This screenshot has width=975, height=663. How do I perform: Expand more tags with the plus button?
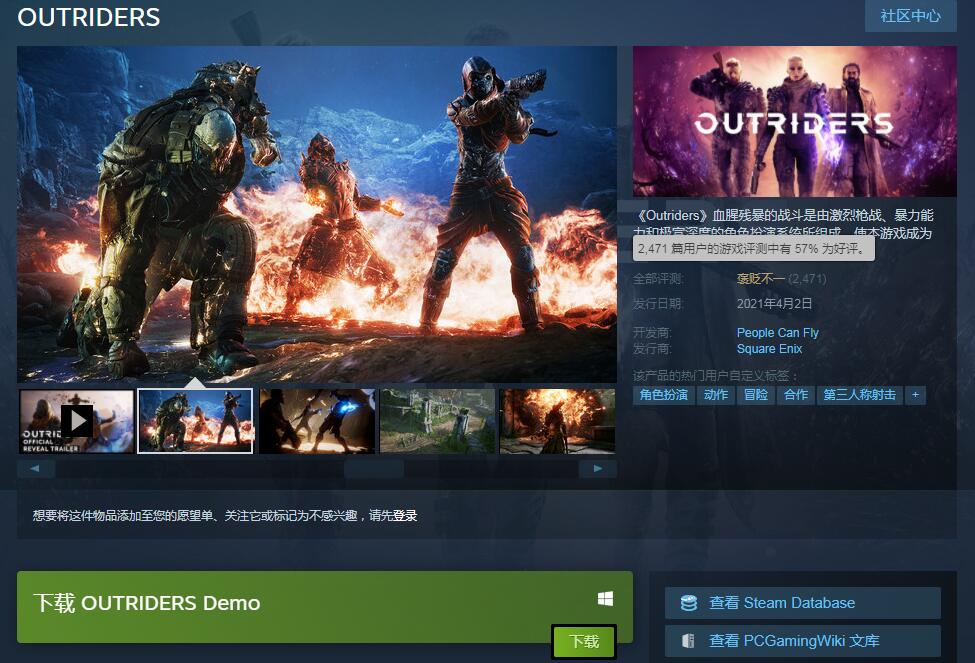pyautogui.click(x=914, y=395)
